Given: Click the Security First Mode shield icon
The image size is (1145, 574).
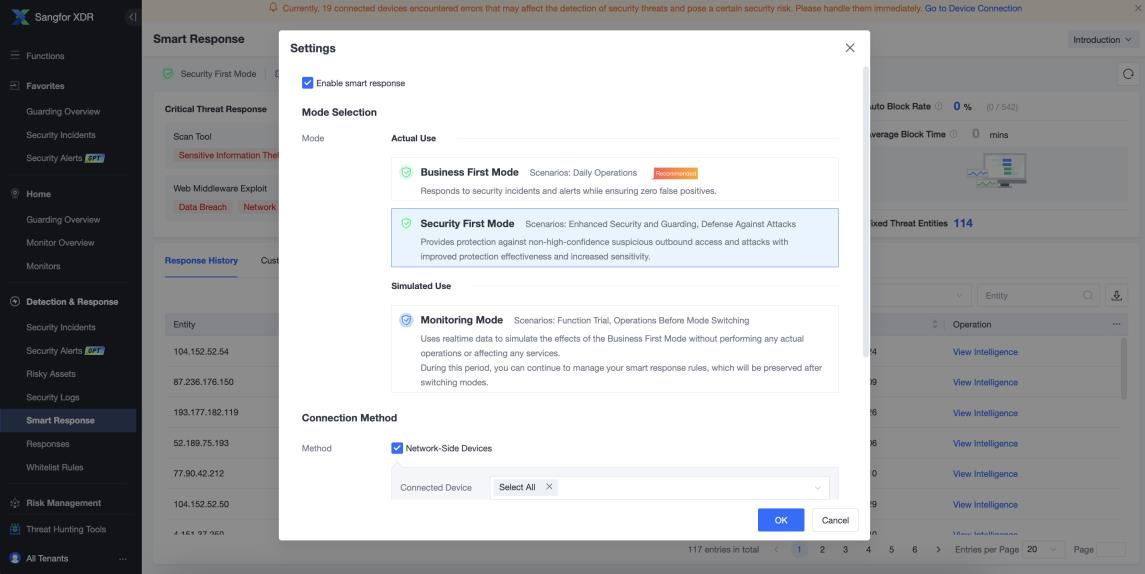Looking at the screenshot, I should 407,223.
